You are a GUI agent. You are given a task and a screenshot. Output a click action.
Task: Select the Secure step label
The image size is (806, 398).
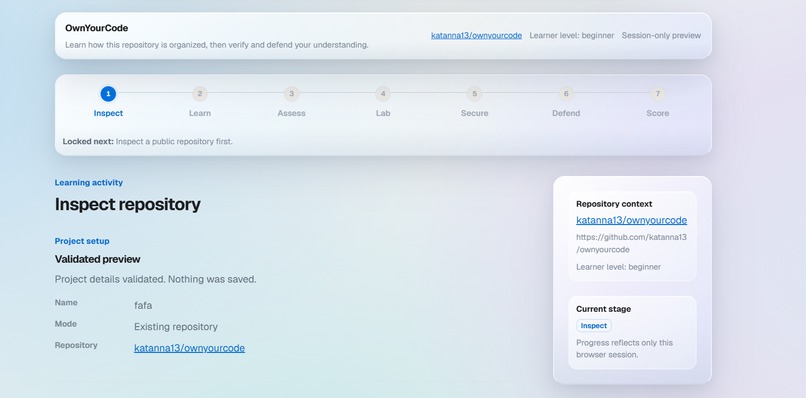474,113
